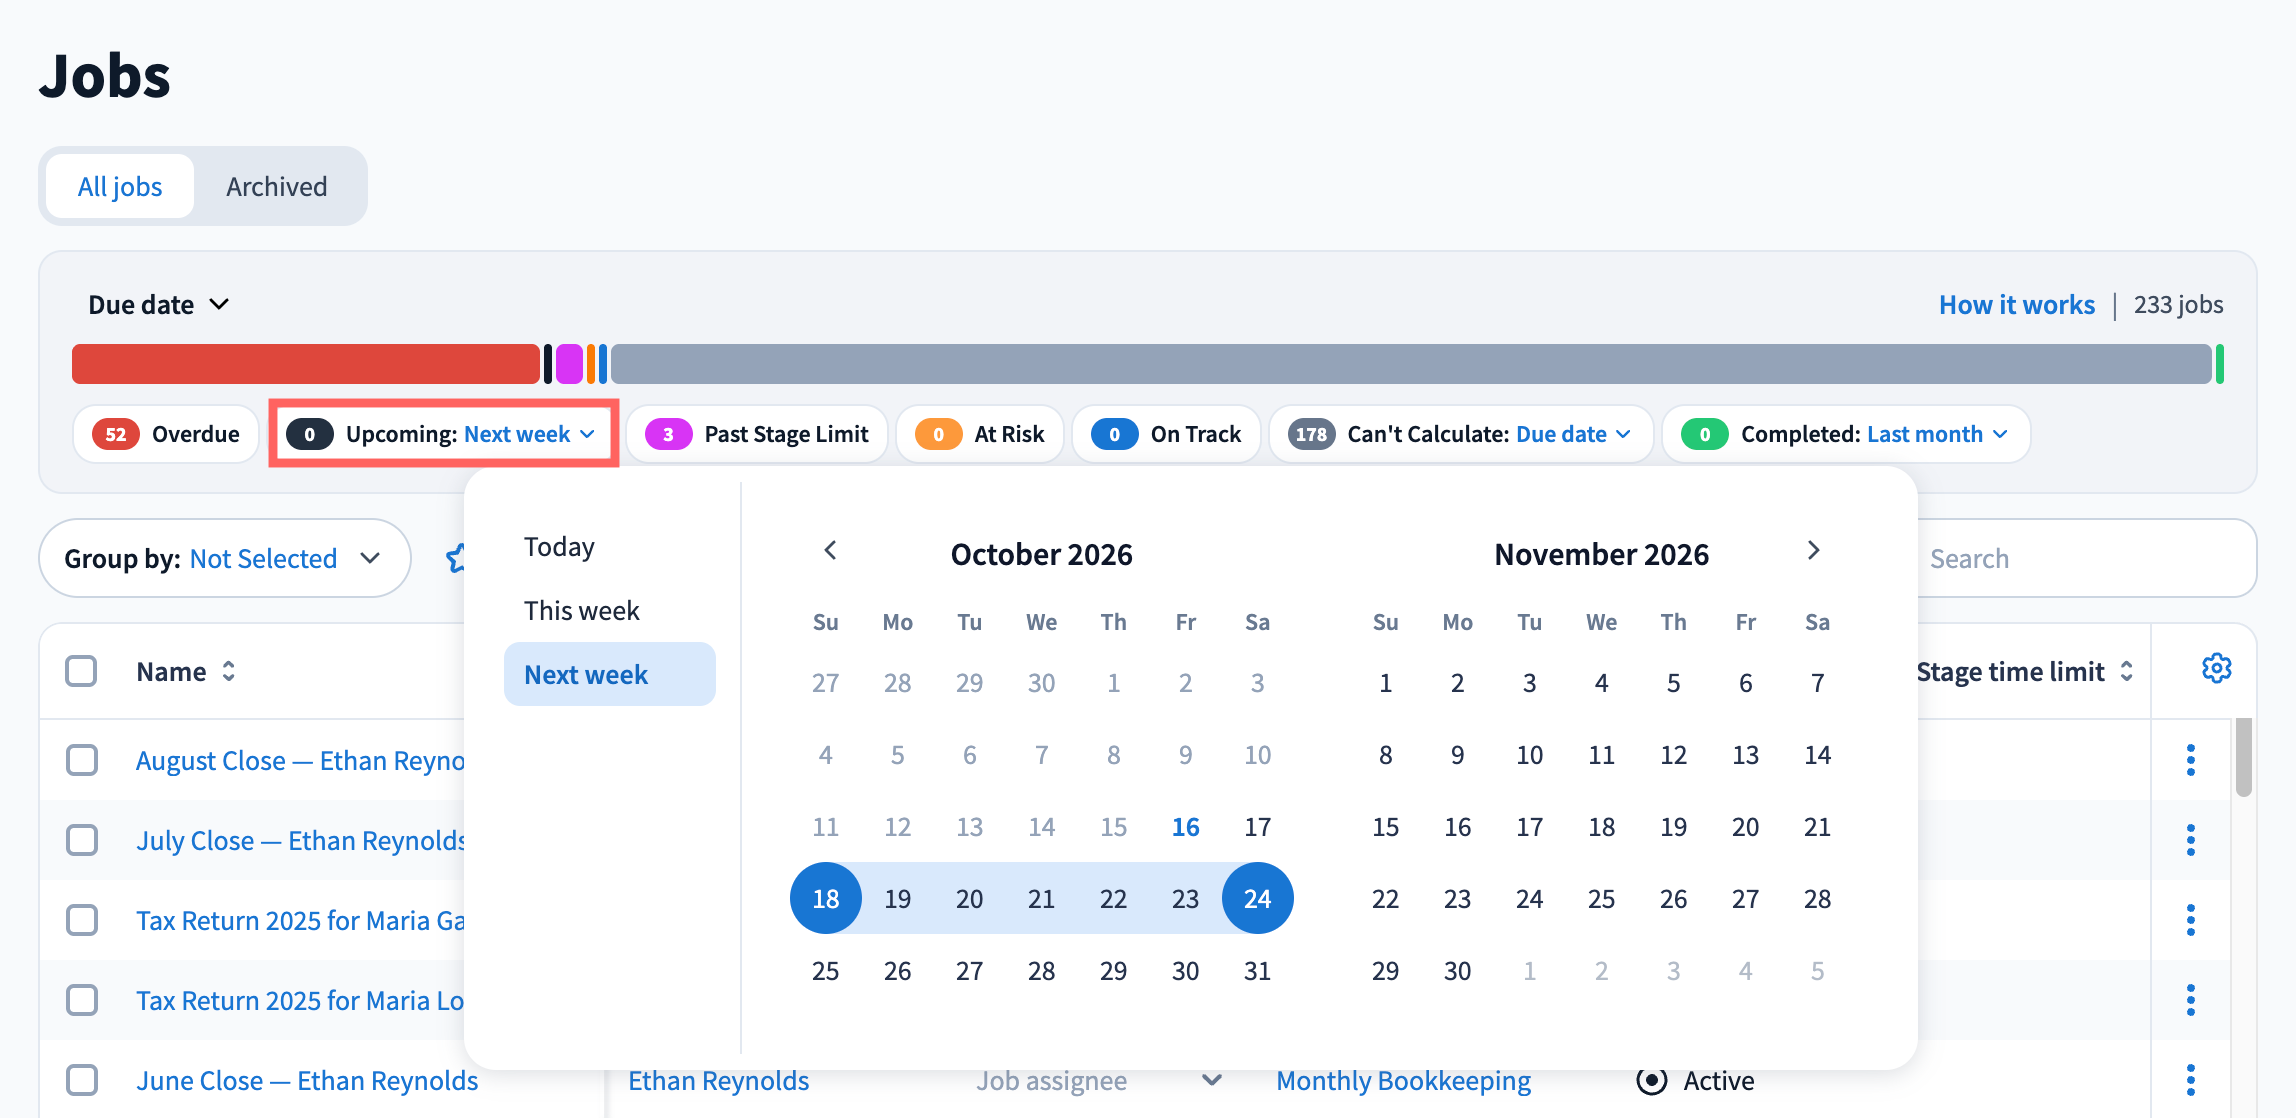This screenshot has width=2296, height=1118.
Task: Click the jobs table vertical scrollbar
Action: tap(2243, 758)
